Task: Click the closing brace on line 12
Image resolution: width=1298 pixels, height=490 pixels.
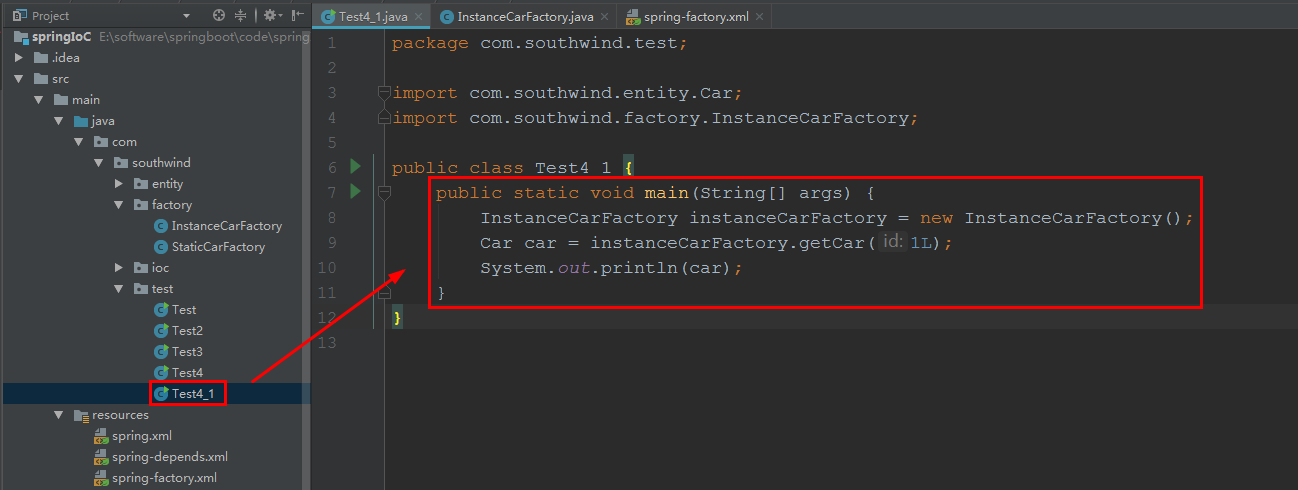Action: (x=397, y=318)
